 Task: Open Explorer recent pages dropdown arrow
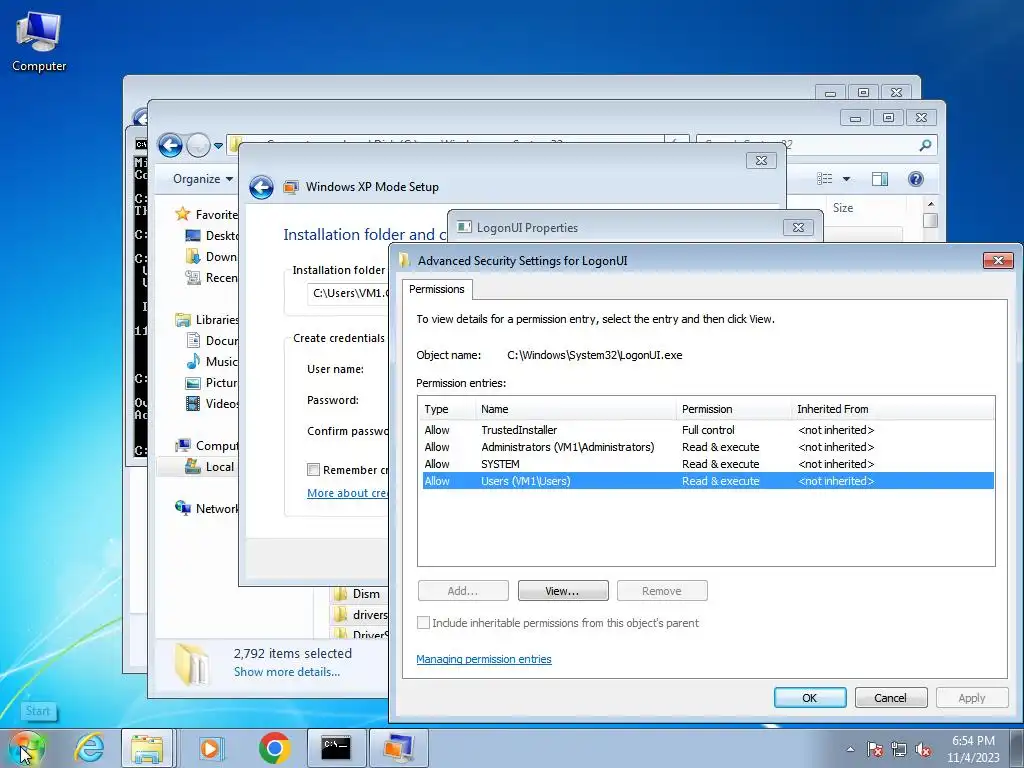[218, 146]
